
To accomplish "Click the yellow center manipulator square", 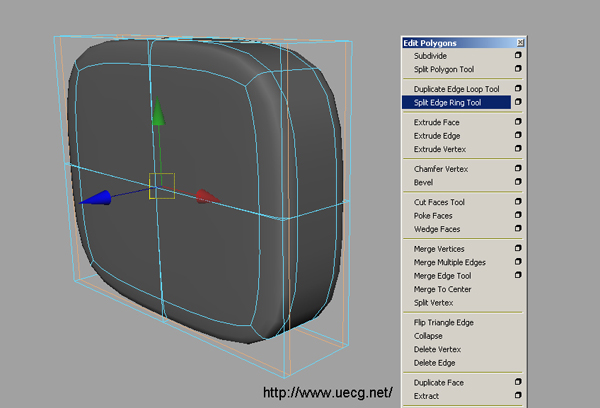I will 162,186.
